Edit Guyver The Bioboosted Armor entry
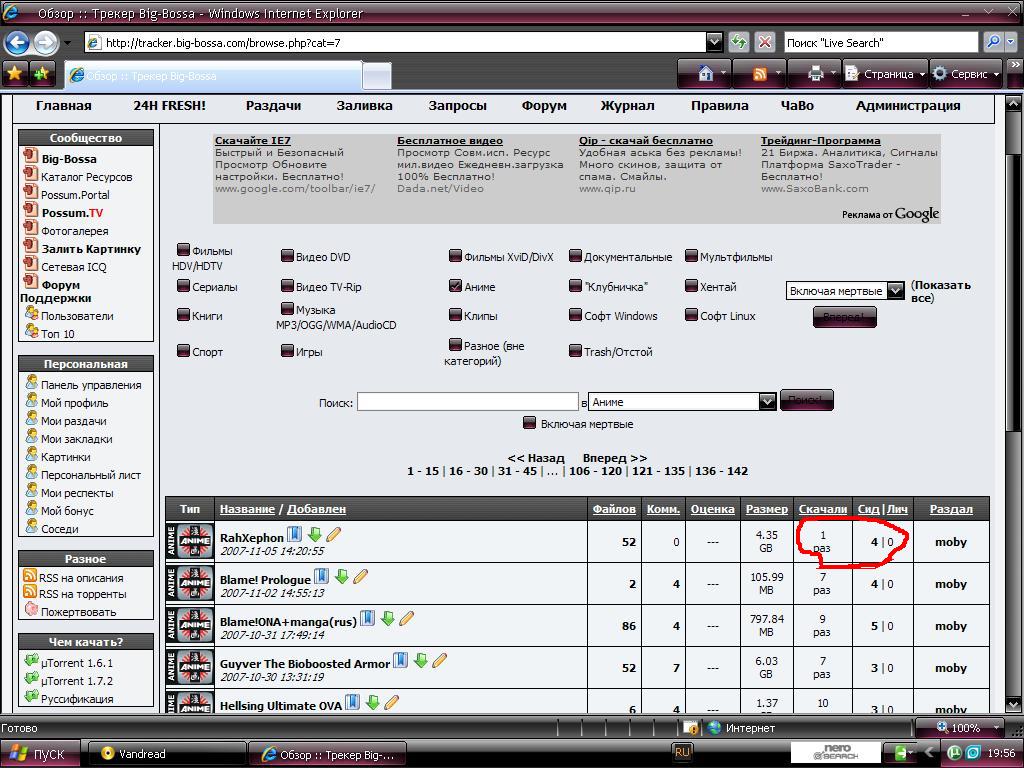The image size is (1024, 768). point(440,660)
